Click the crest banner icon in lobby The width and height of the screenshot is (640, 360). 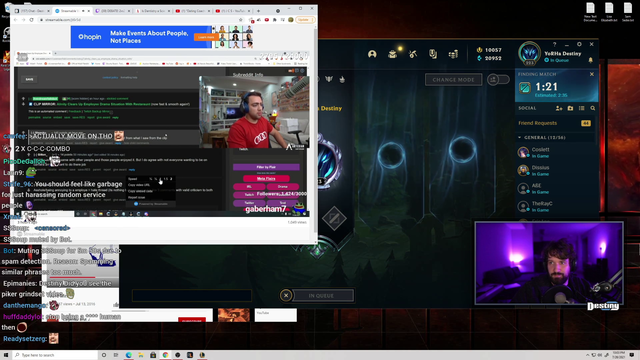(x=329, y=79)
